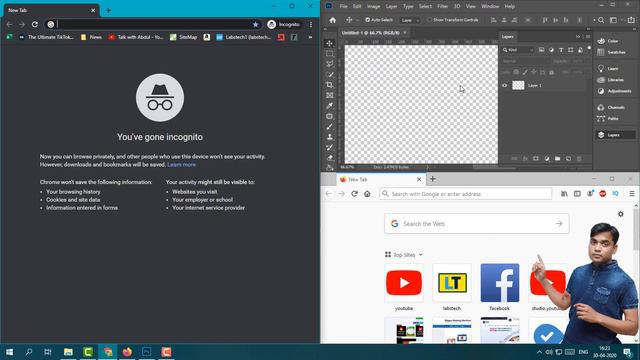Select the Lasso tool in Photoshop
640x360 pixels.
coord(329,64)
